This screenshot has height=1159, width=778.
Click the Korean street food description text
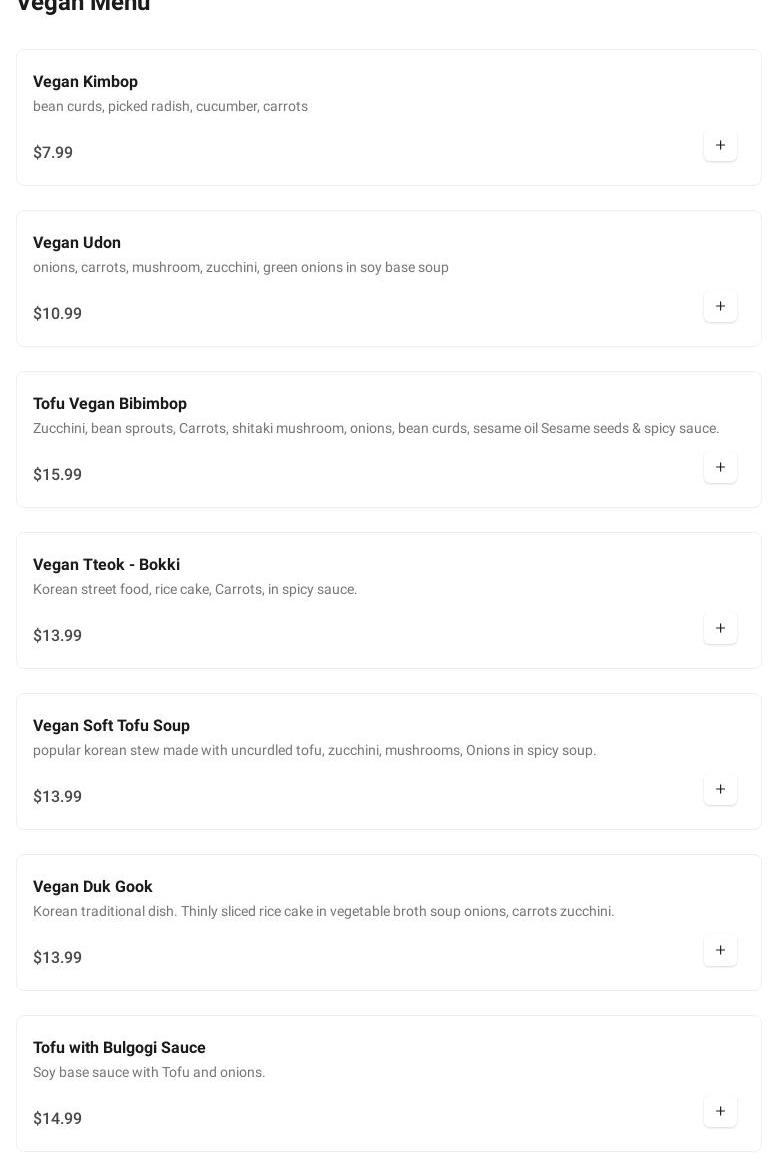coord(195,590)
